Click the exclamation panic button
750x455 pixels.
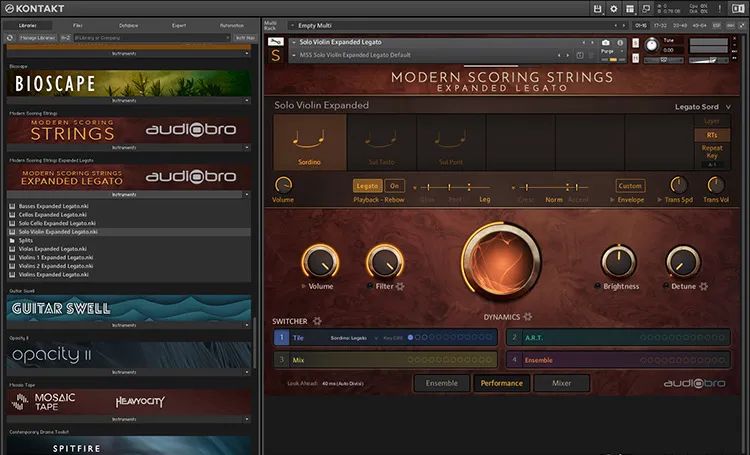(x=720, y=9)
